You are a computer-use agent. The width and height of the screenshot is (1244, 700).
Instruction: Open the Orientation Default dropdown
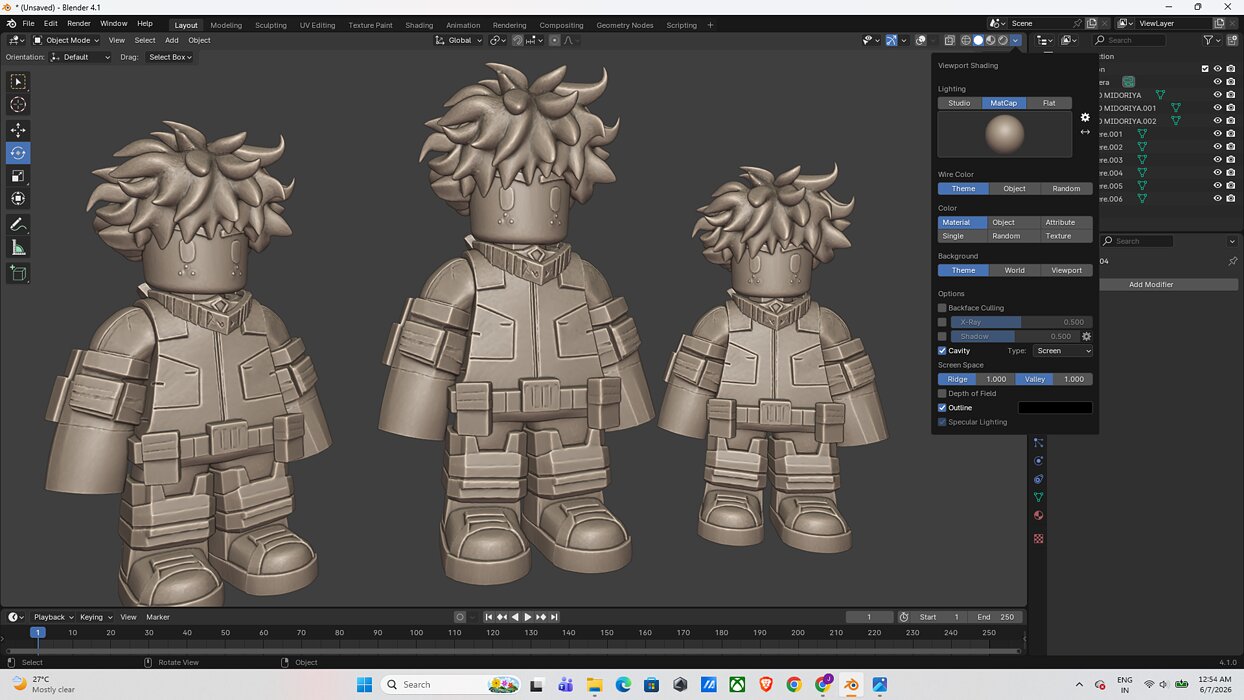click(80, 57)
